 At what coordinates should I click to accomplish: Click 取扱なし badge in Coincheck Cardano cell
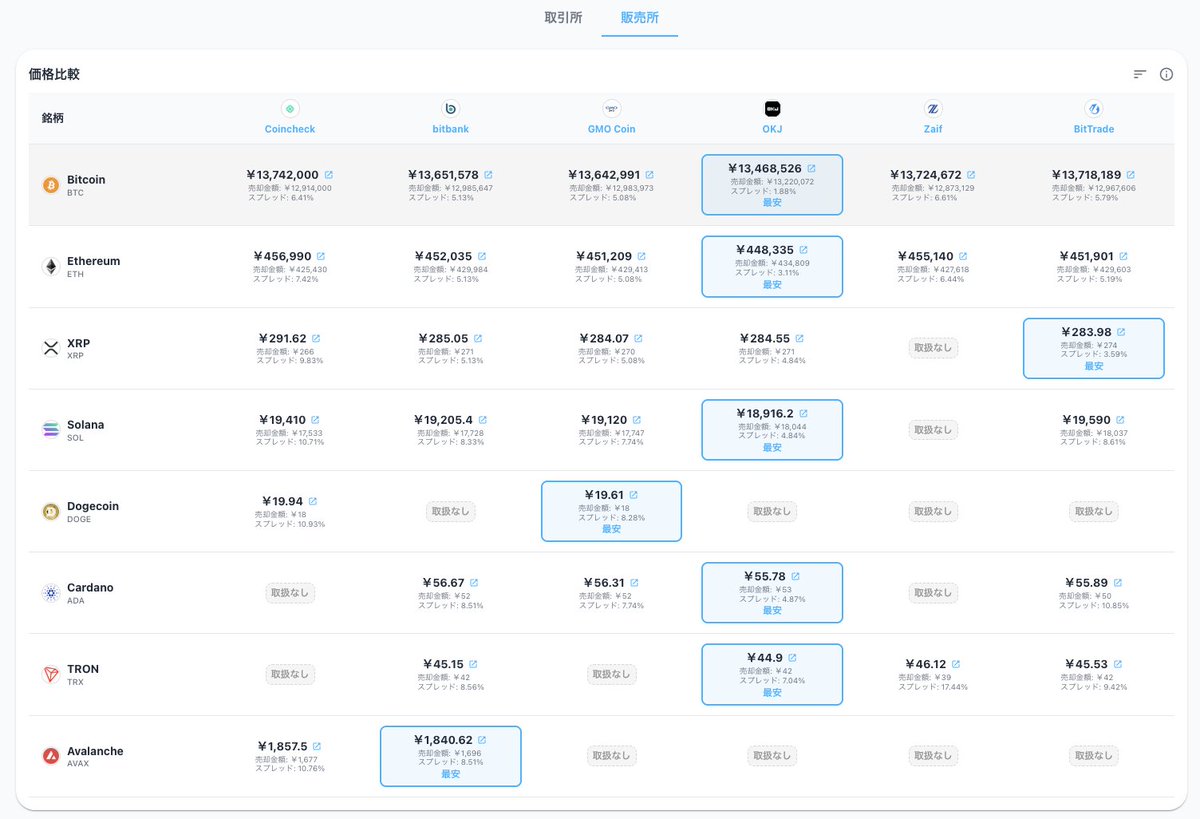click(x=290, y=593)
